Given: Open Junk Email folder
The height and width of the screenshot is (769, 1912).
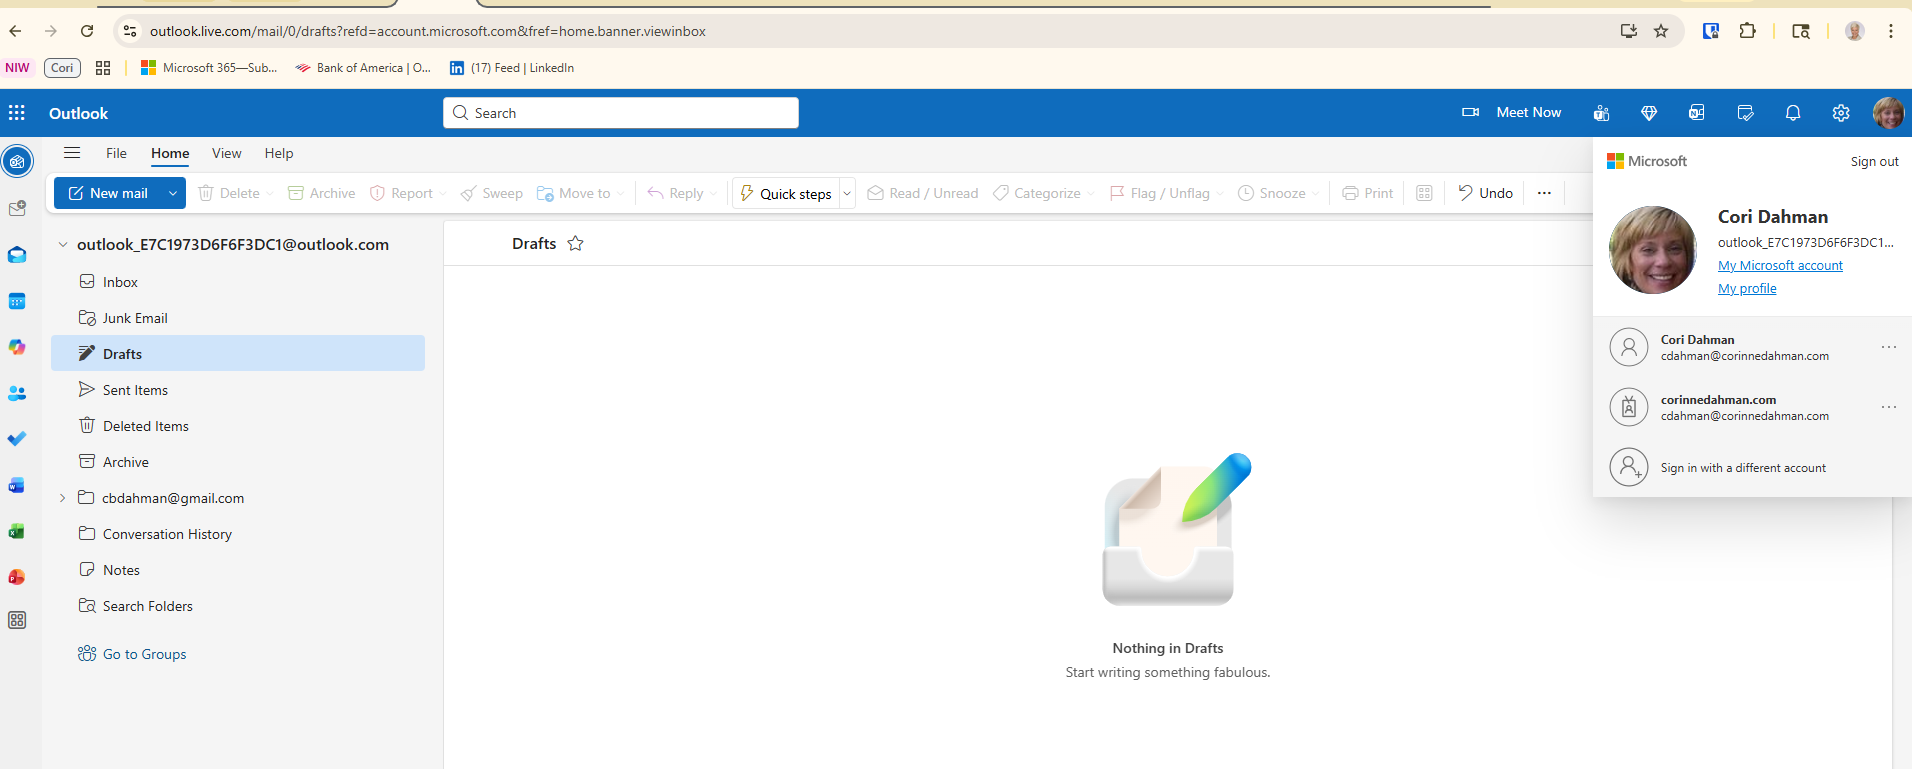Looking at the screenshot, I should [238, 318].
